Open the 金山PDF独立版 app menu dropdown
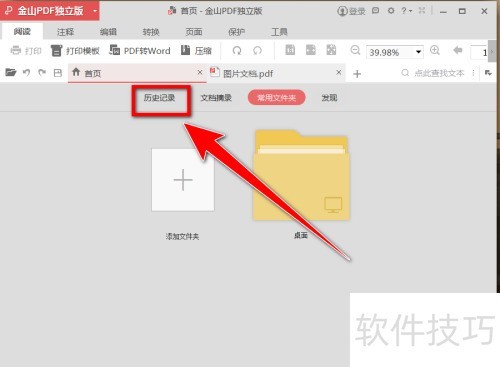500x367 pixels. pos(95,11)
